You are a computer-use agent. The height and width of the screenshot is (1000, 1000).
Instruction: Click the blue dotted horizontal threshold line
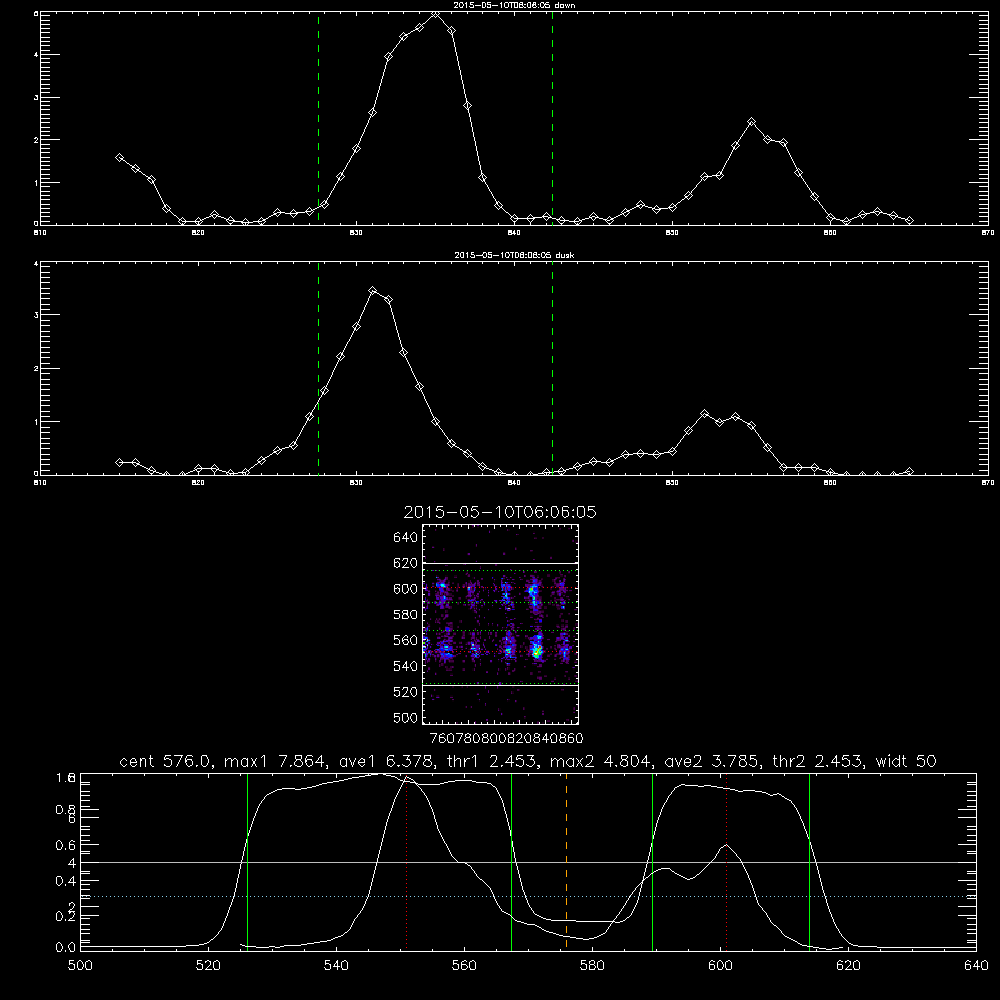tap(528, 897)
